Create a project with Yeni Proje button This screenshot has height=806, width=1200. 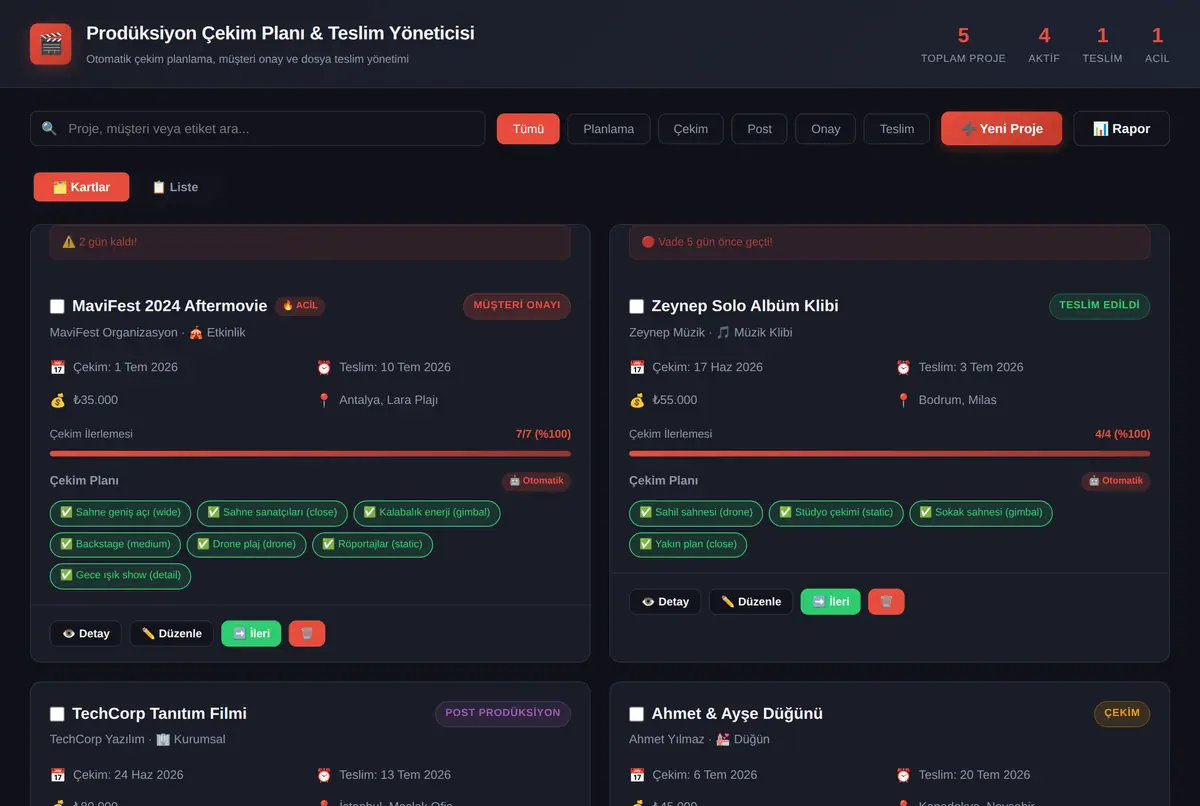[1001, 129]
